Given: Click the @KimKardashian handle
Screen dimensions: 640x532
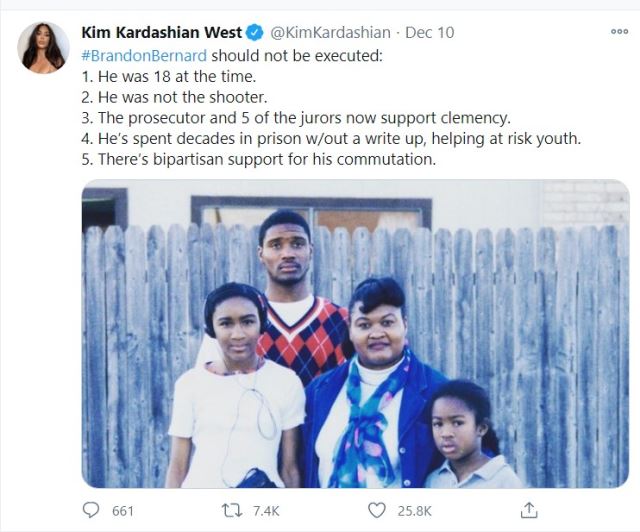Looking at the screenshot, I should (x=330, y=33).
